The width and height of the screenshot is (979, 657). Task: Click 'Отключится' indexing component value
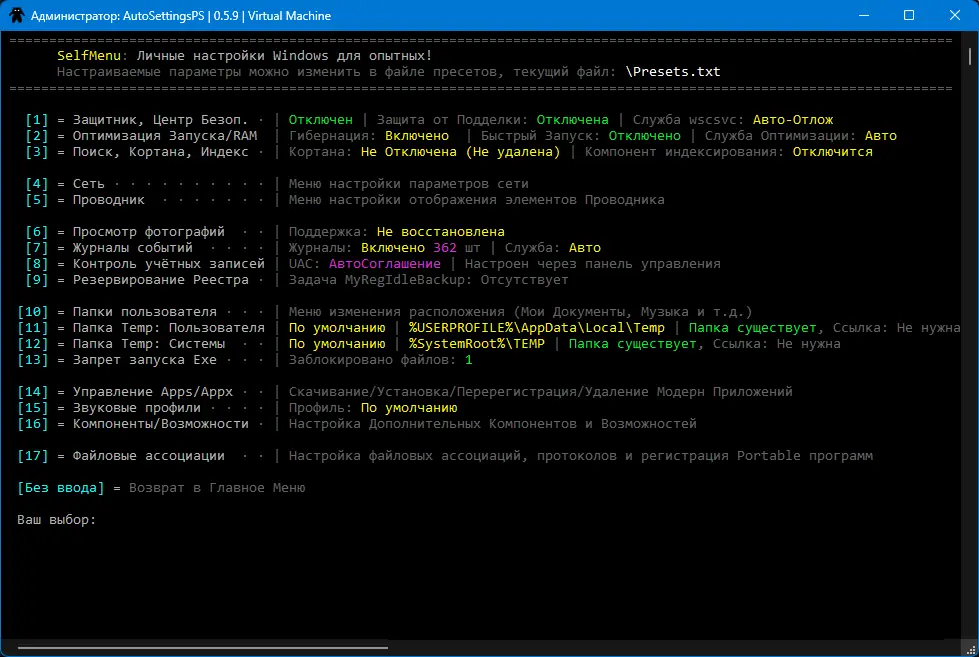833,152
